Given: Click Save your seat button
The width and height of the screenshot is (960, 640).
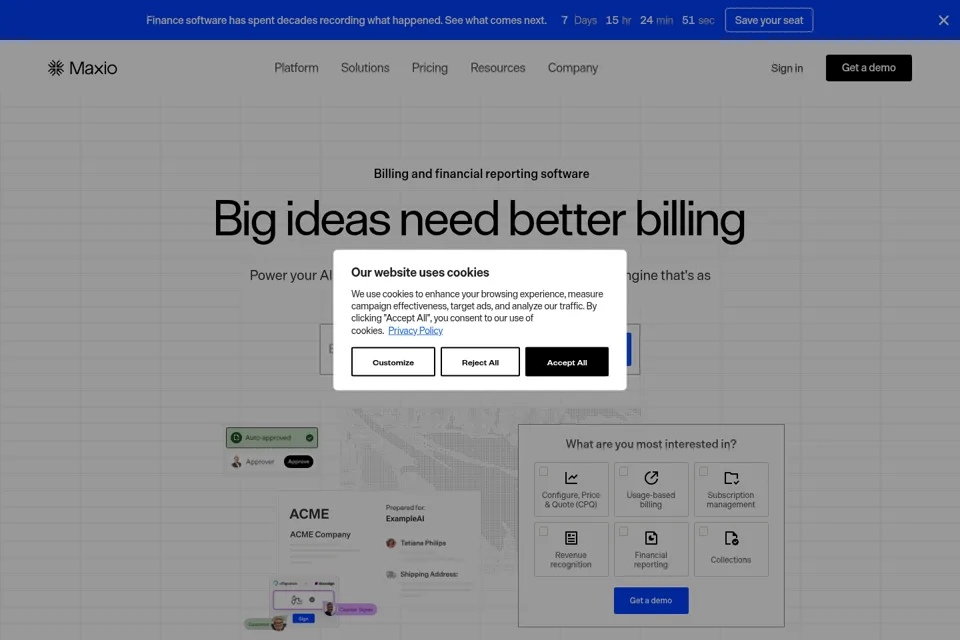Looking at the screenshot, I should point(769,20).
